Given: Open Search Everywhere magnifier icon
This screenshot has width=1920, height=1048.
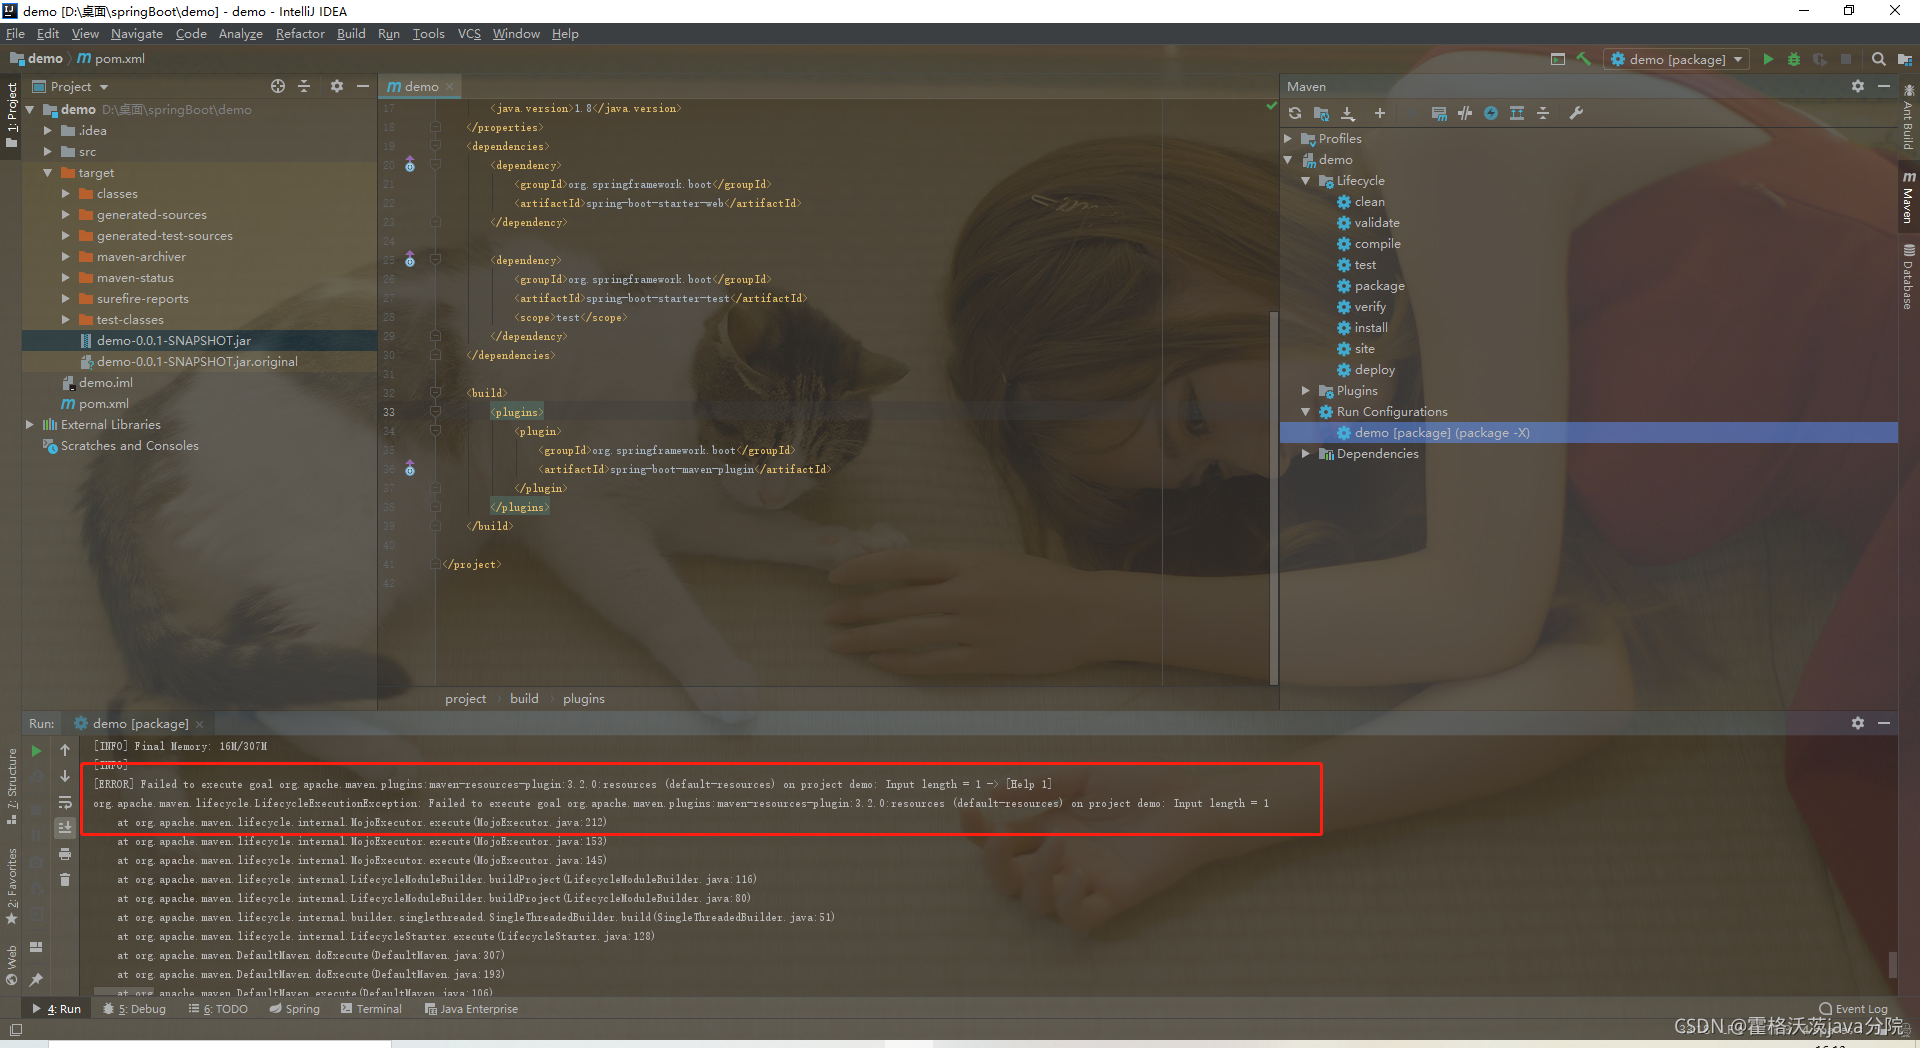Looking at the screenshot, I should click(1879, 59).
